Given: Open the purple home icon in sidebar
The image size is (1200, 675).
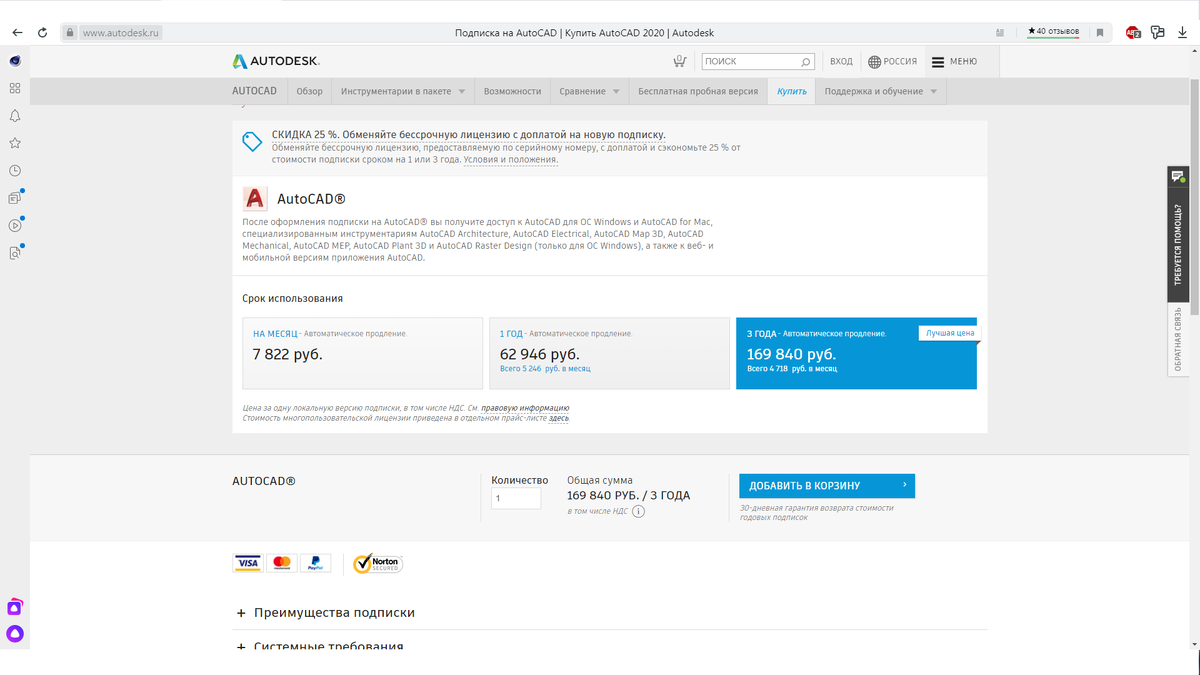Looking at the screenshot, I should click(x=15, y=607).
